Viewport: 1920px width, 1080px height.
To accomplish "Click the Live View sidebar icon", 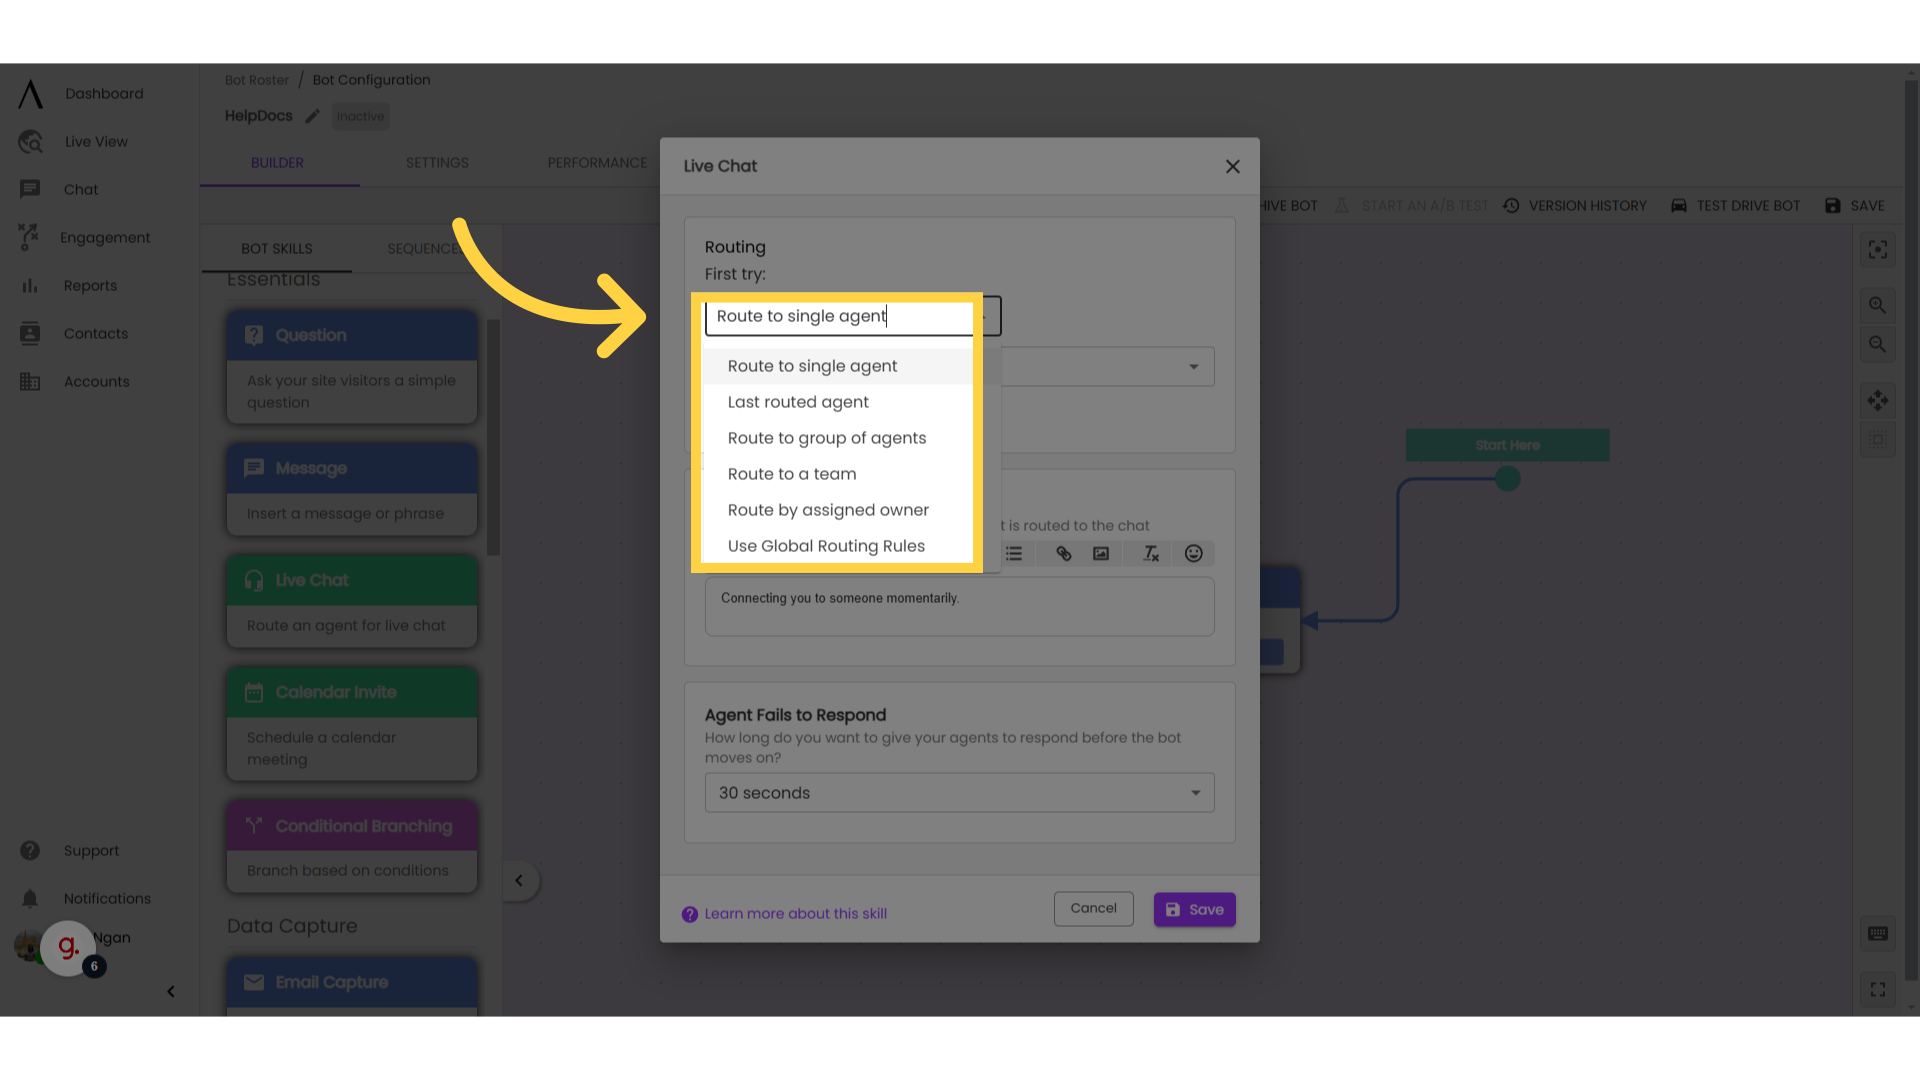I will click(x=30, y=141).
